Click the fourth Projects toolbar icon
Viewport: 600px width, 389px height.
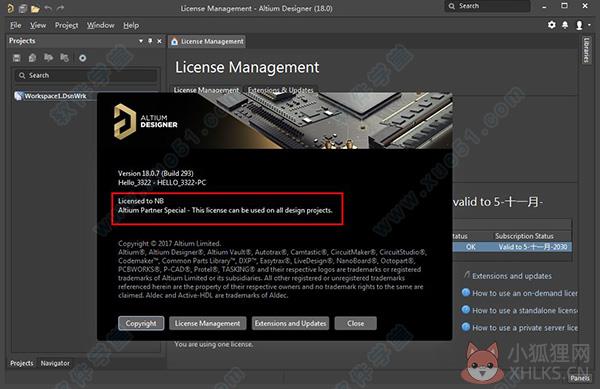(64, 58)
